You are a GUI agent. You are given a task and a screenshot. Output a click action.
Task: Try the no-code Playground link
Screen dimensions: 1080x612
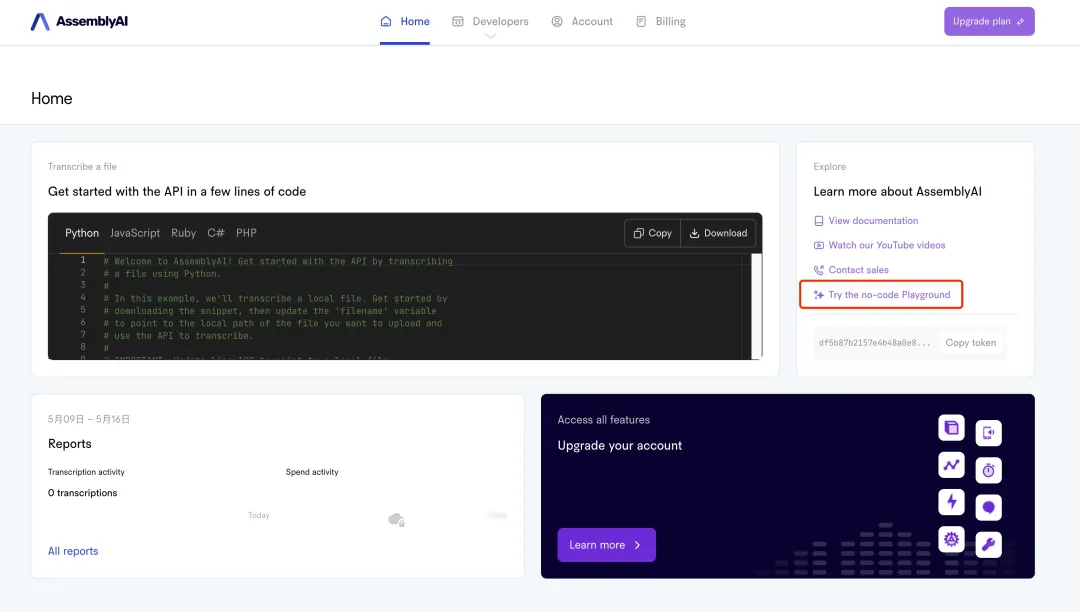click(x=882, y=295)
